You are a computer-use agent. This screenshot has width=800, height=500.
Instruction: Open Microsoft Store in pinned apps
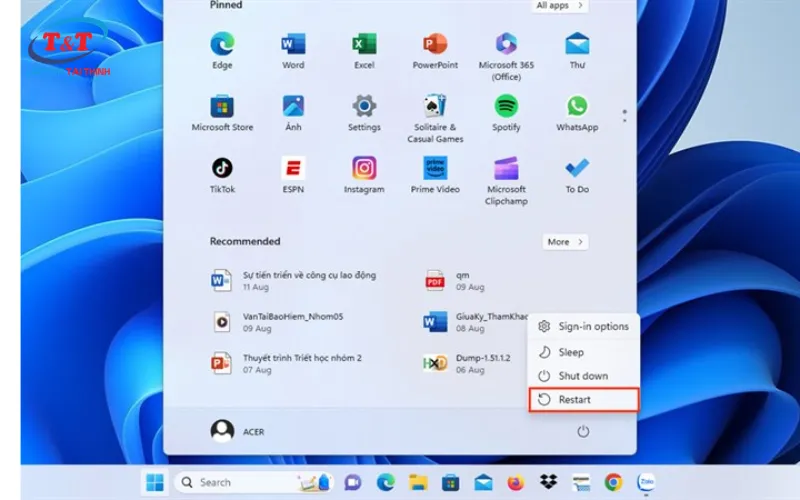pos(222,113)
